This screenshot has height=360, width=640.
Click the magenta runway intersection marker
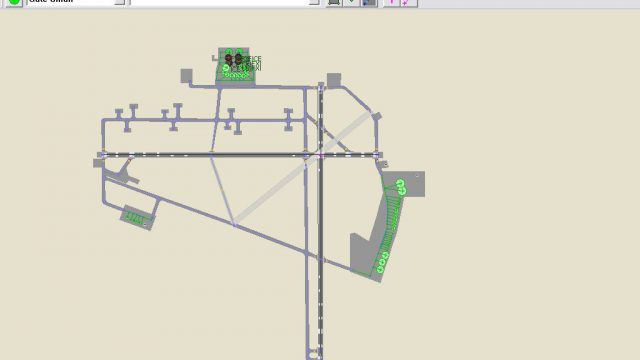321,155
